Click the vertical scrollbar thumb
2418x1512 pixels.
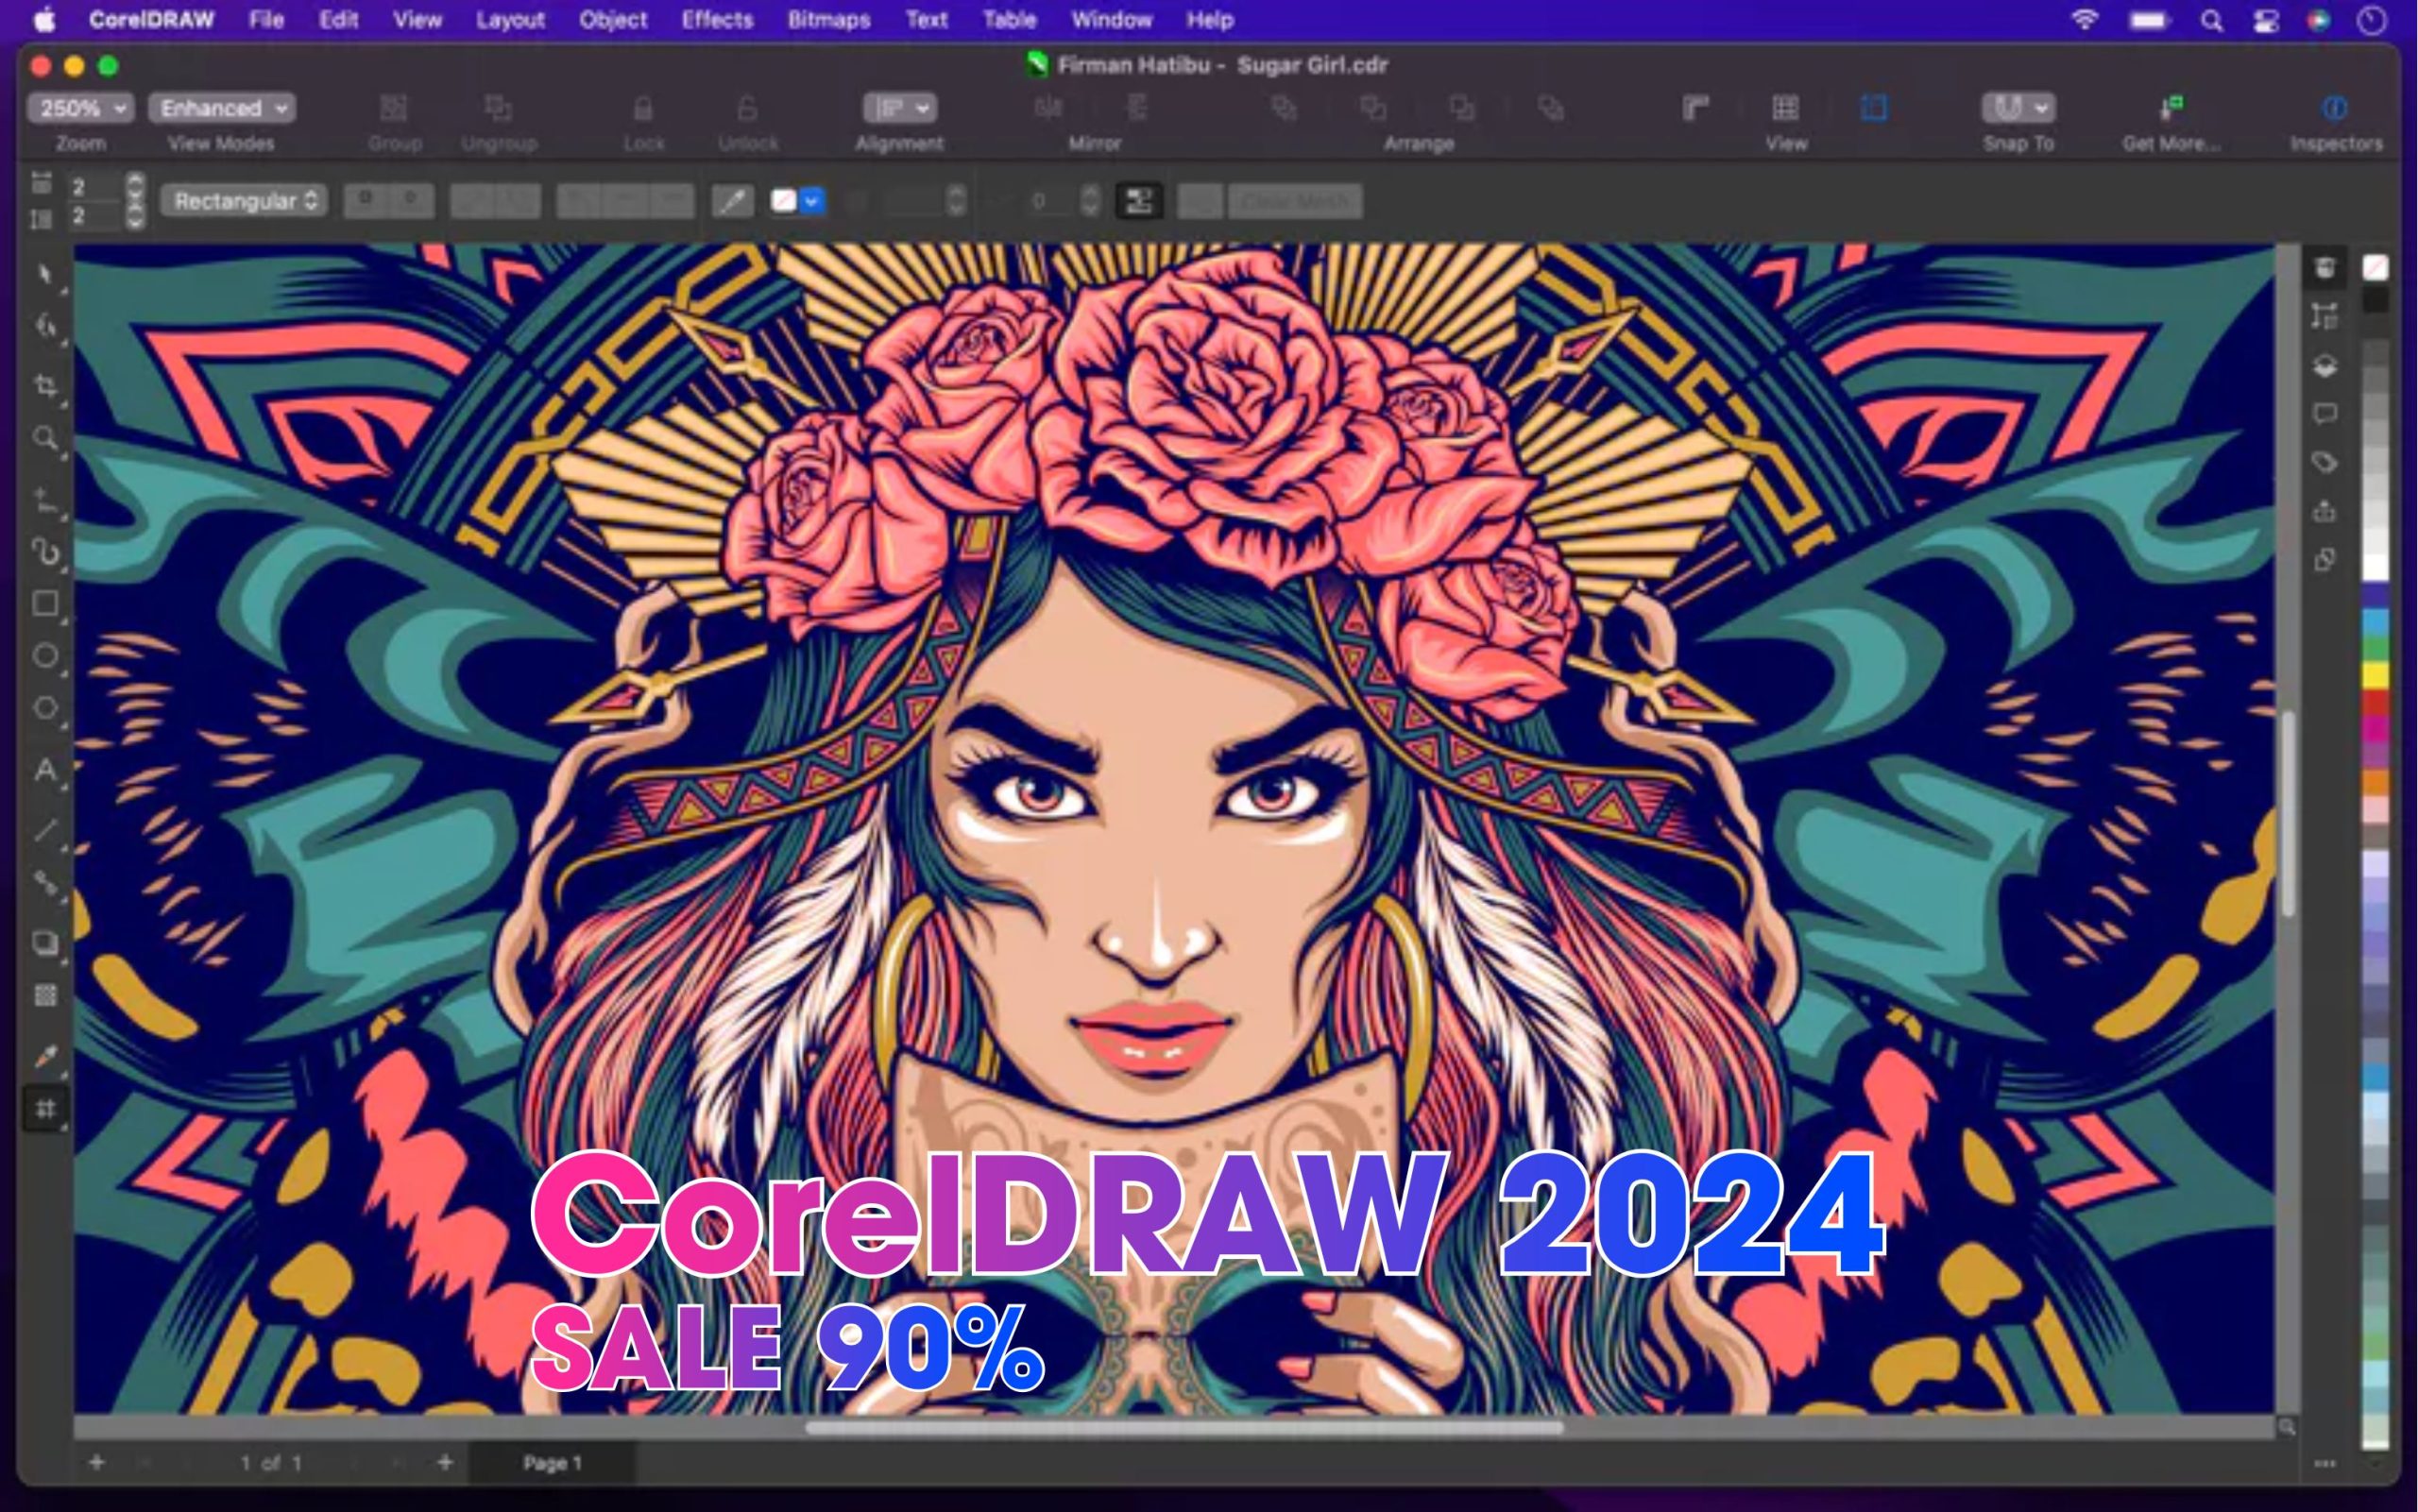pos(2287,812)
